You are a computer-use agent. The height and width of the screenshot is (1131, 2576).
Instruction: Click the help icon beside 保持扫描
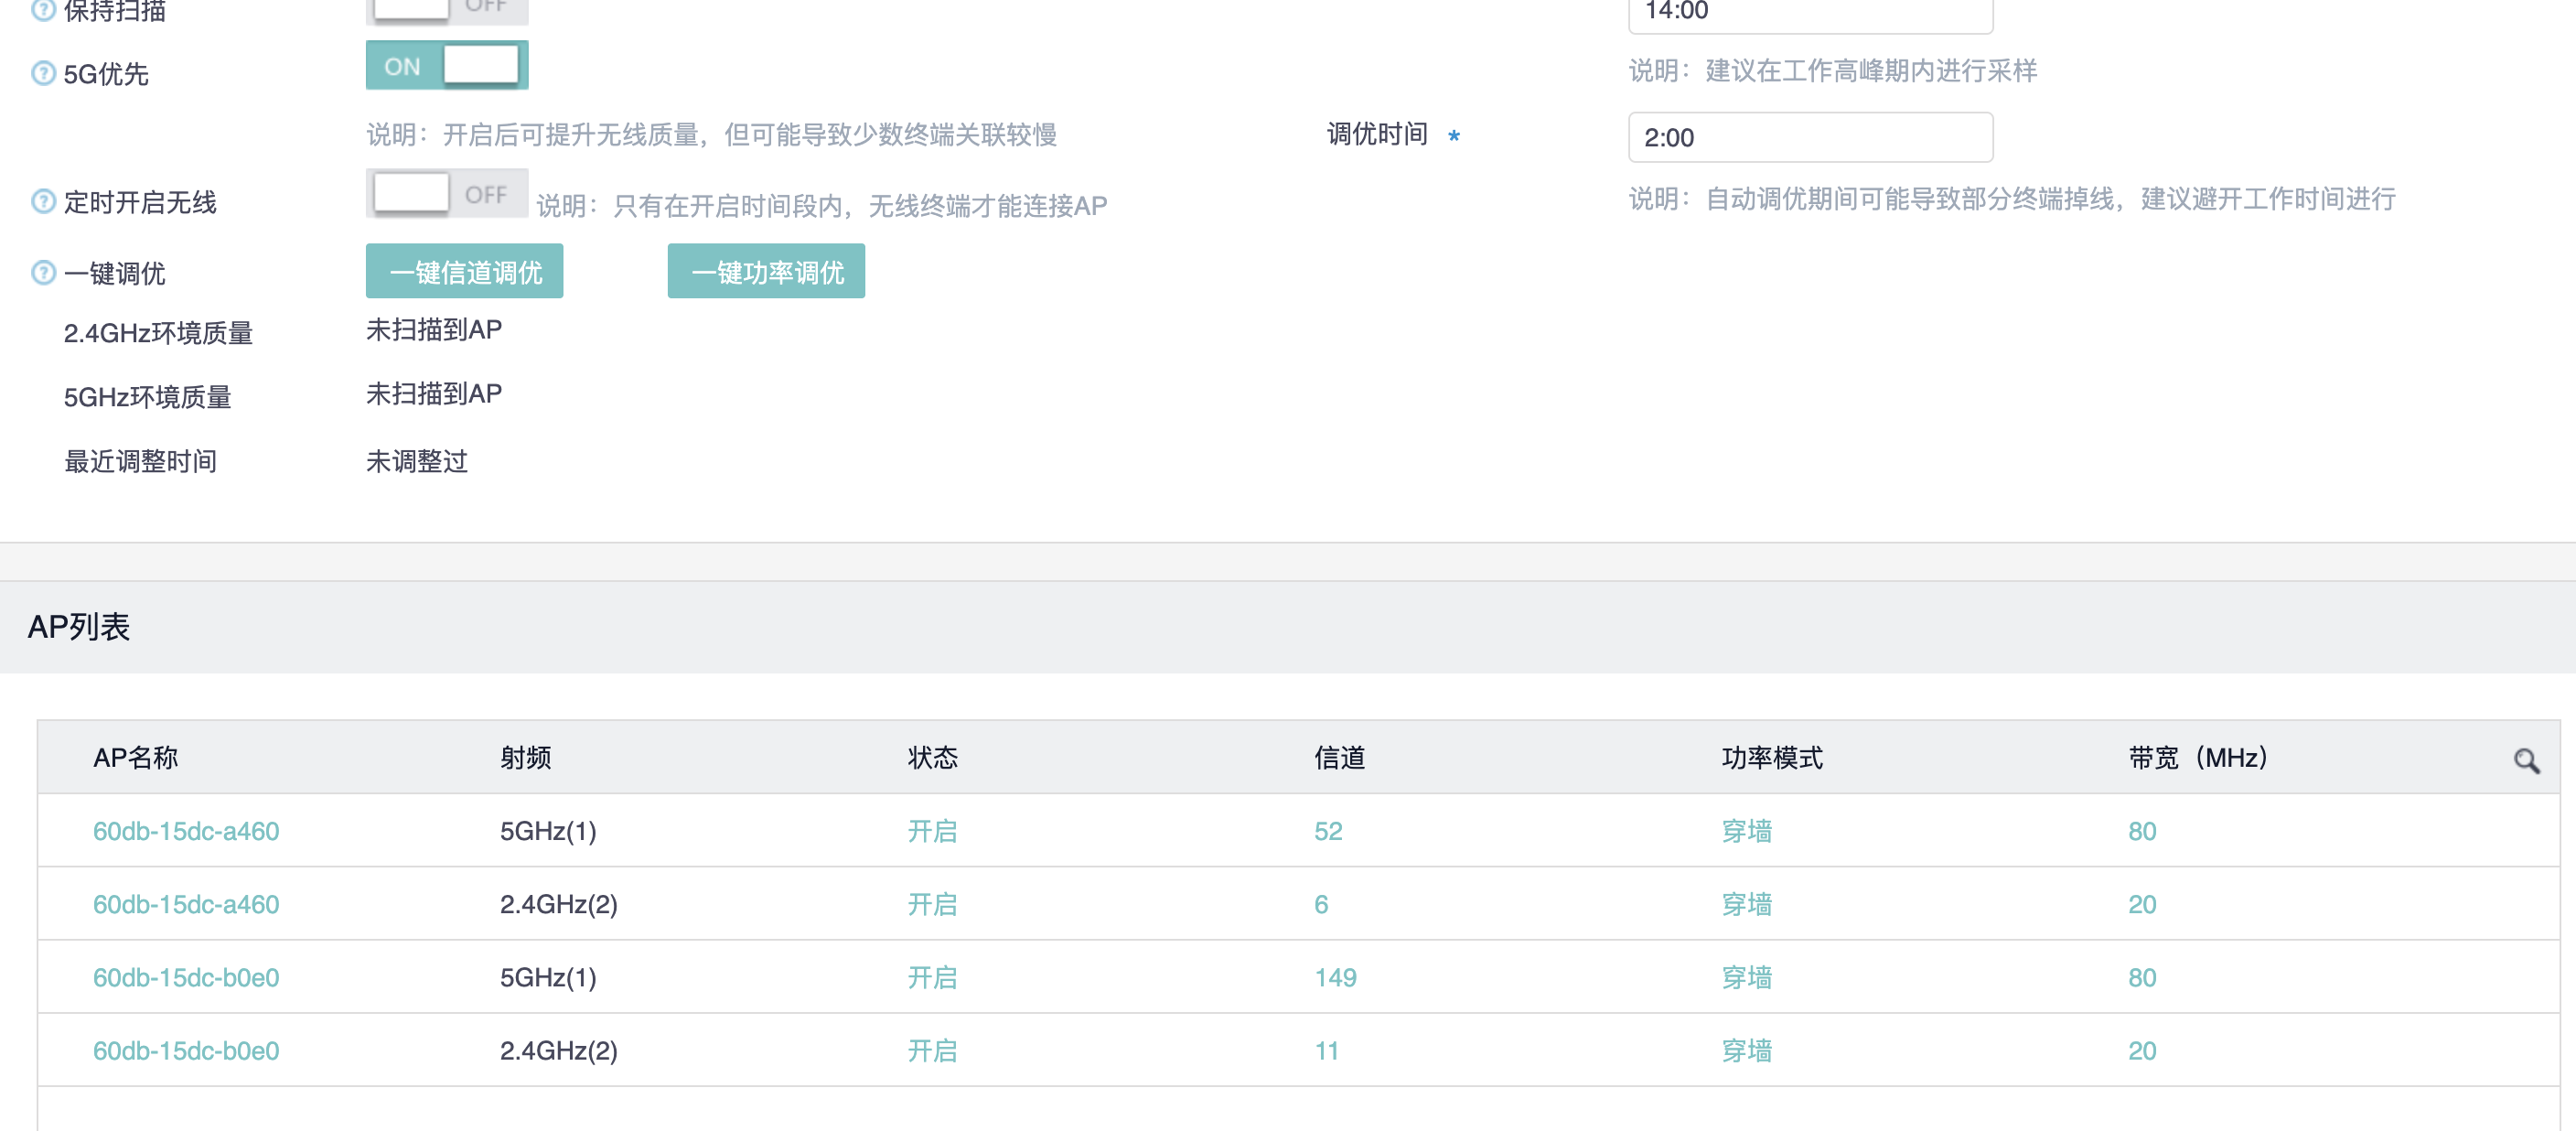coord(43,9)
